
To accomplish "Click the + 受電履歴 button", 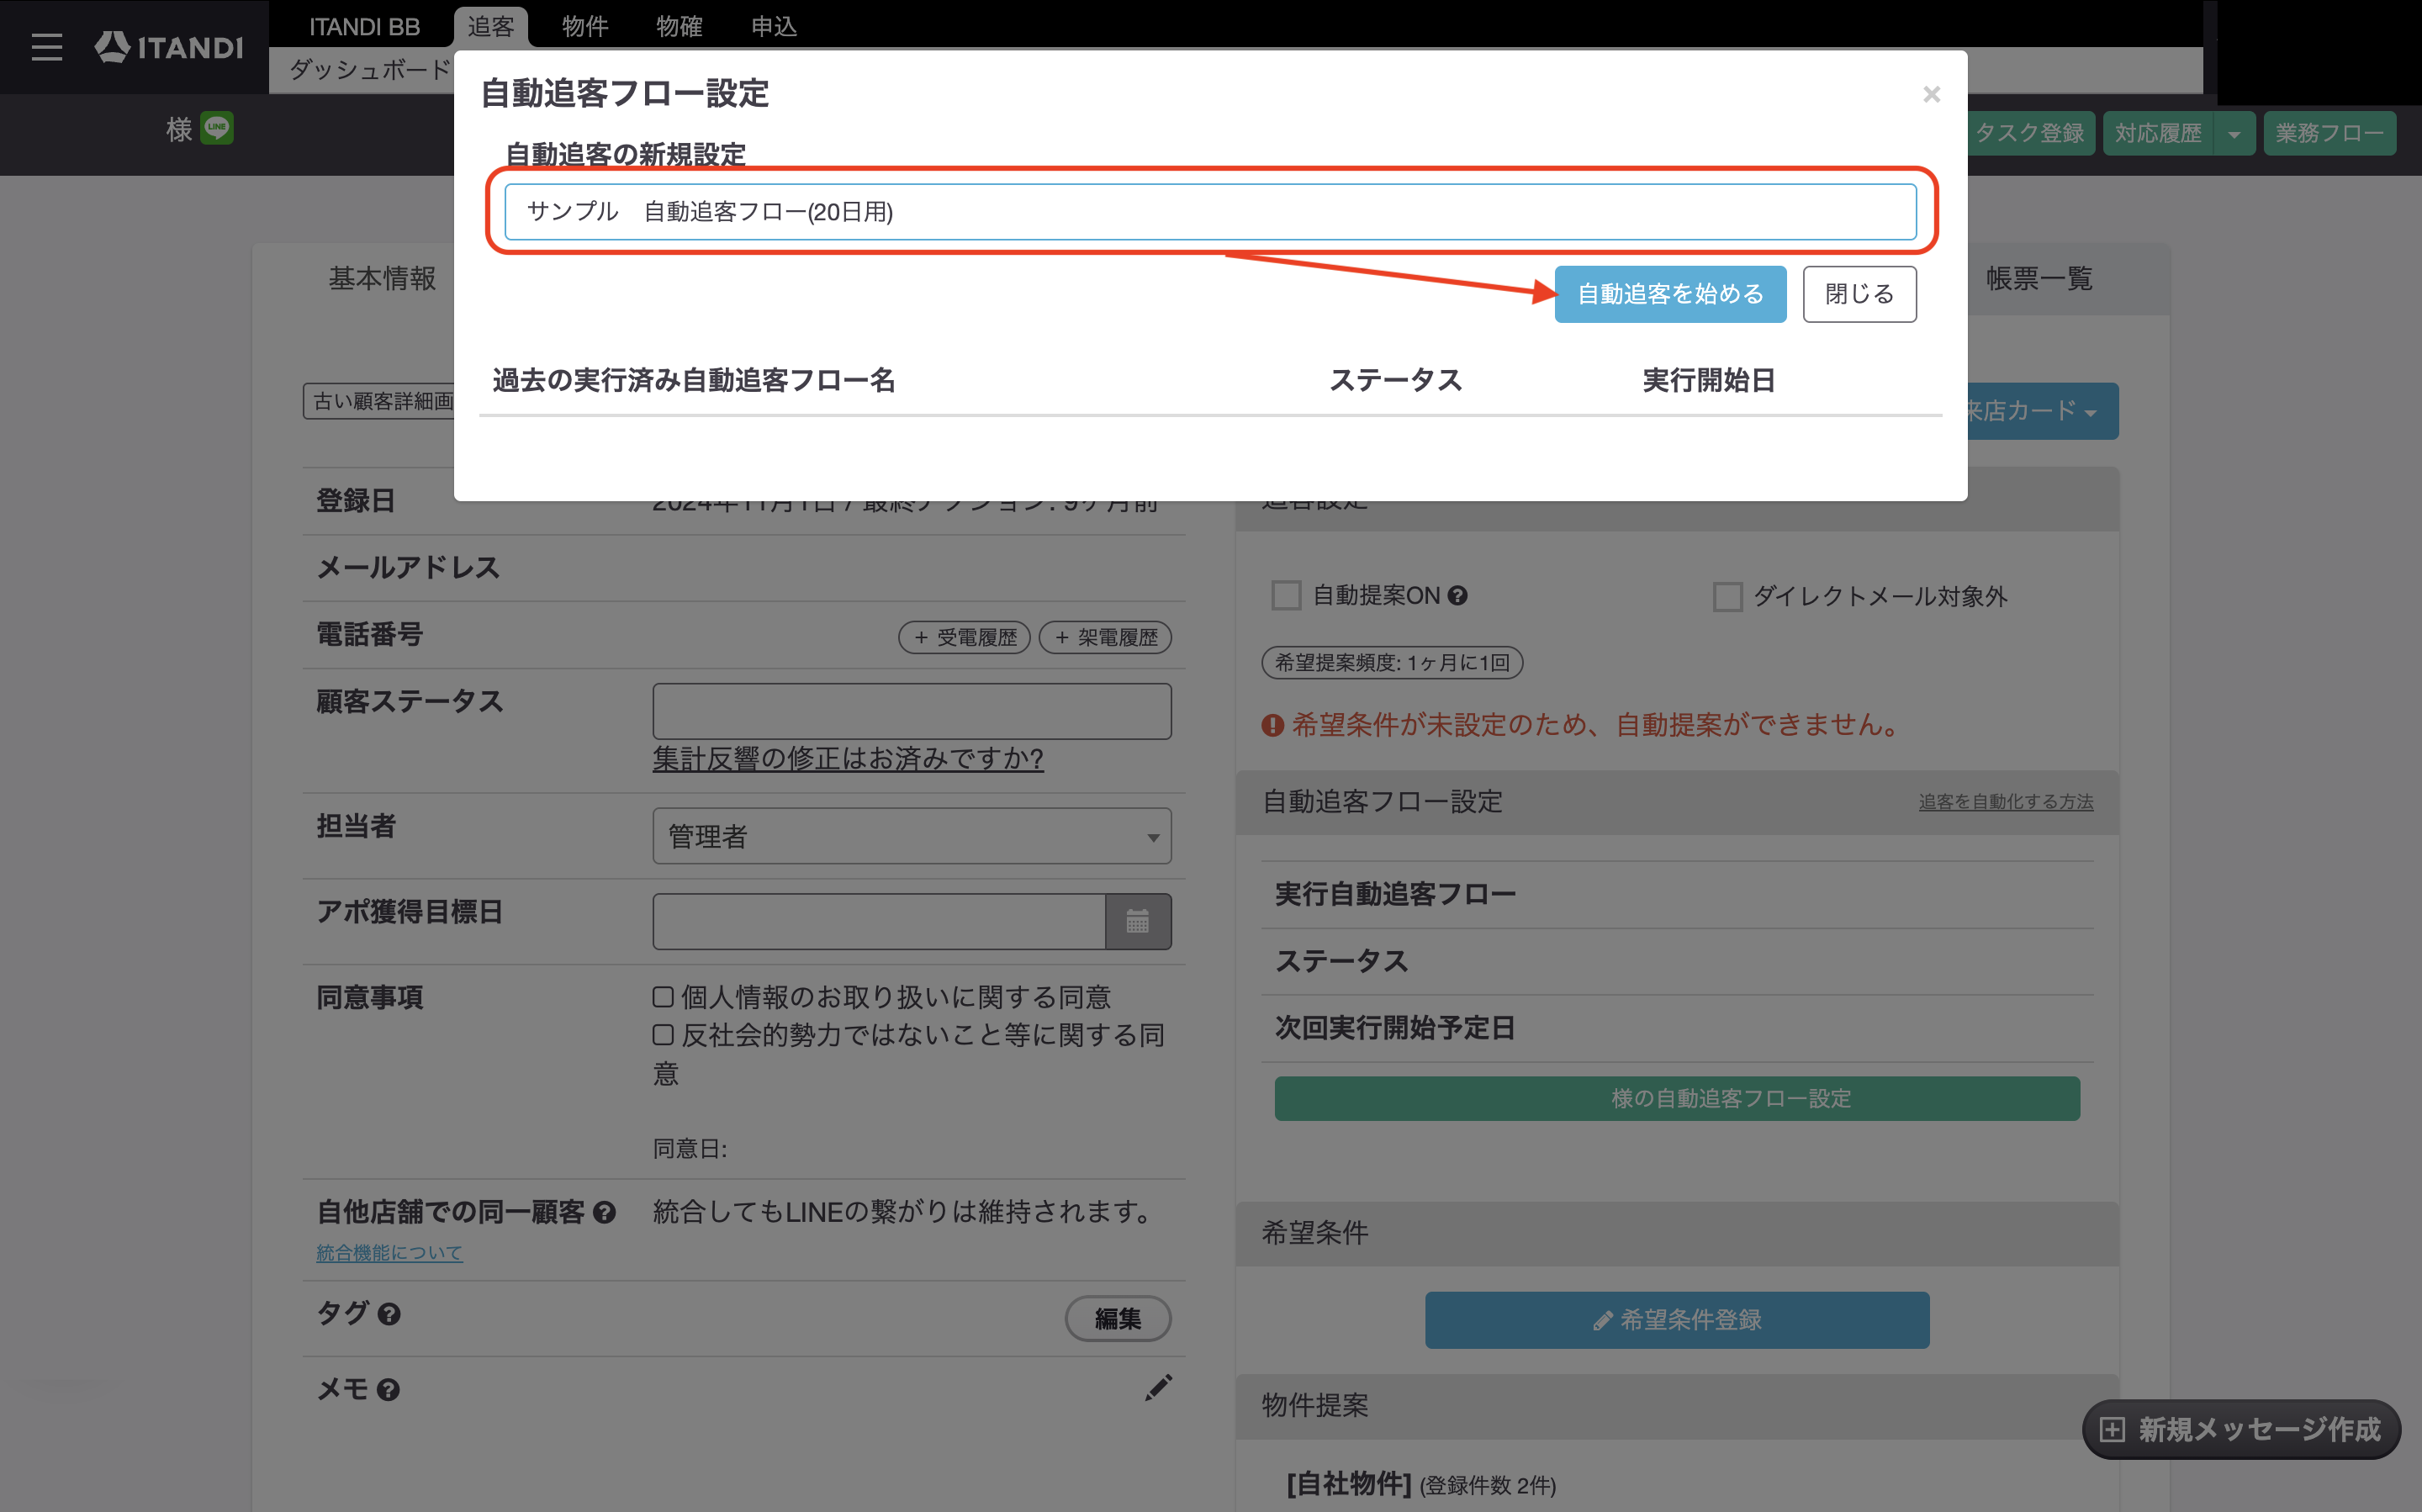I will (x=964, y=637).
